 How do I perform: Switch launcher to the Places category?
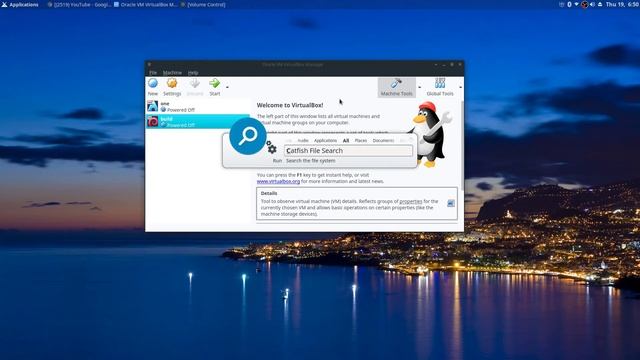(361, 140)
